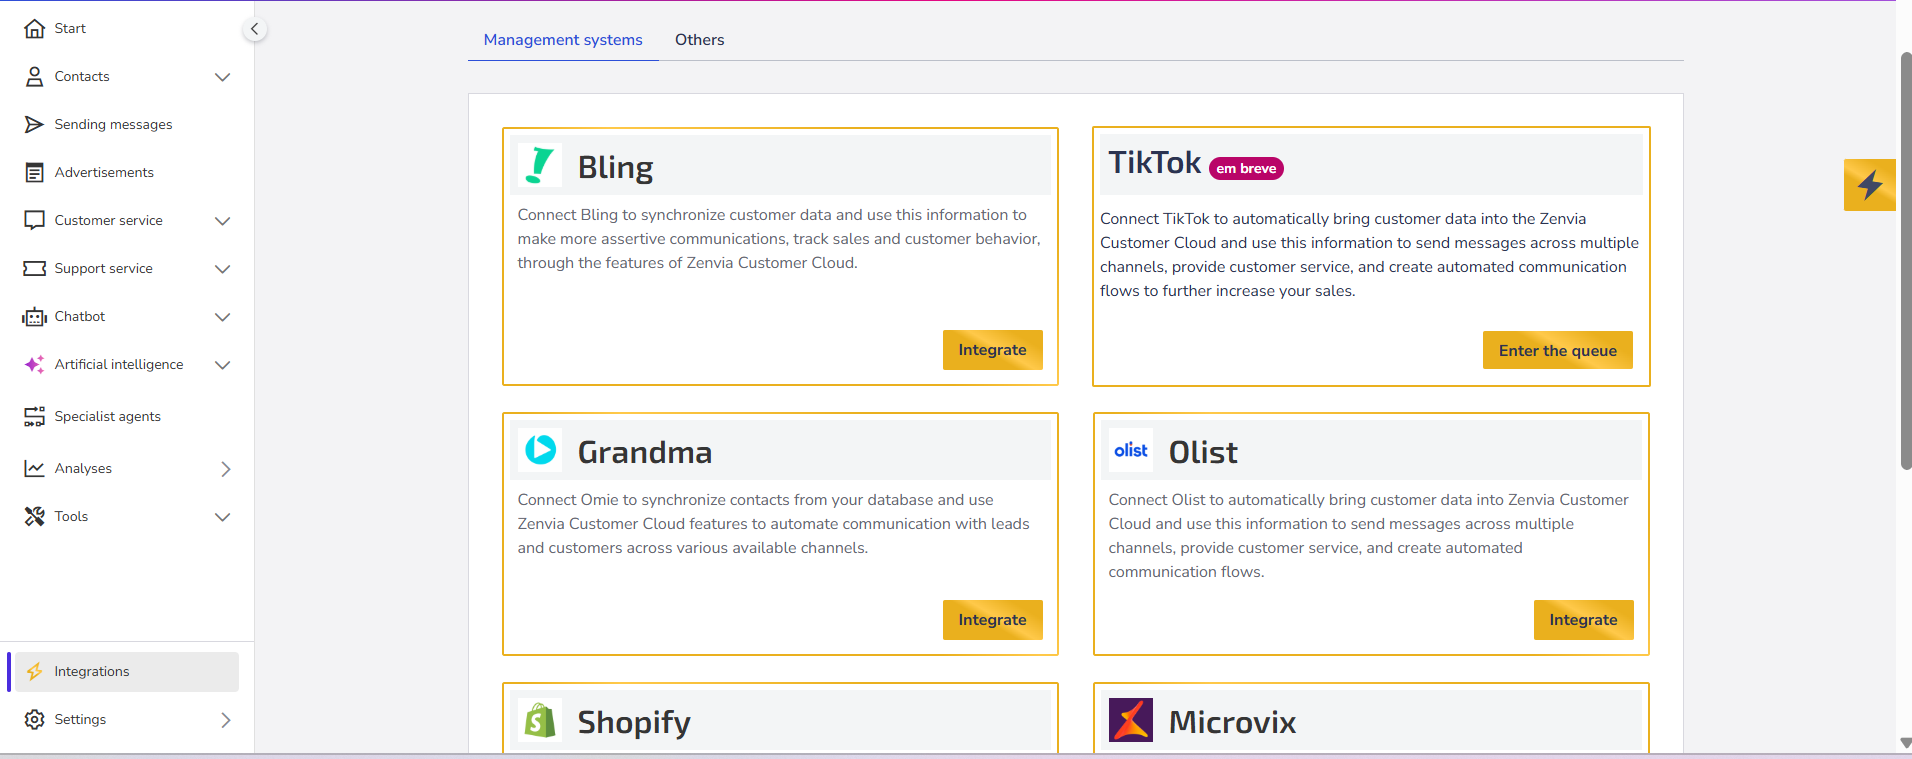Click the TikTok description text

pos(1369,255)
